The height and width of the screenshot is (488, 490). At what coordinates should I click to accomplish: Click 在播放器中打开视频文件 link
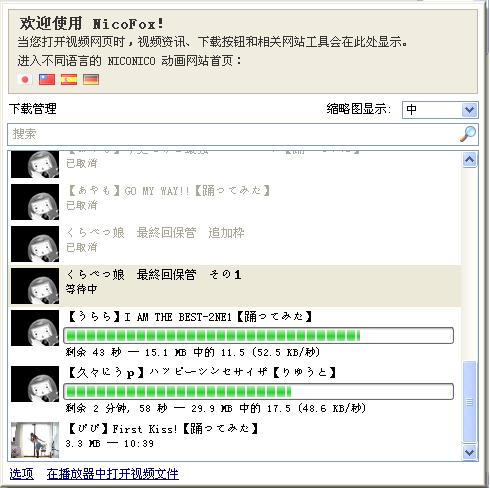point(113,474)
